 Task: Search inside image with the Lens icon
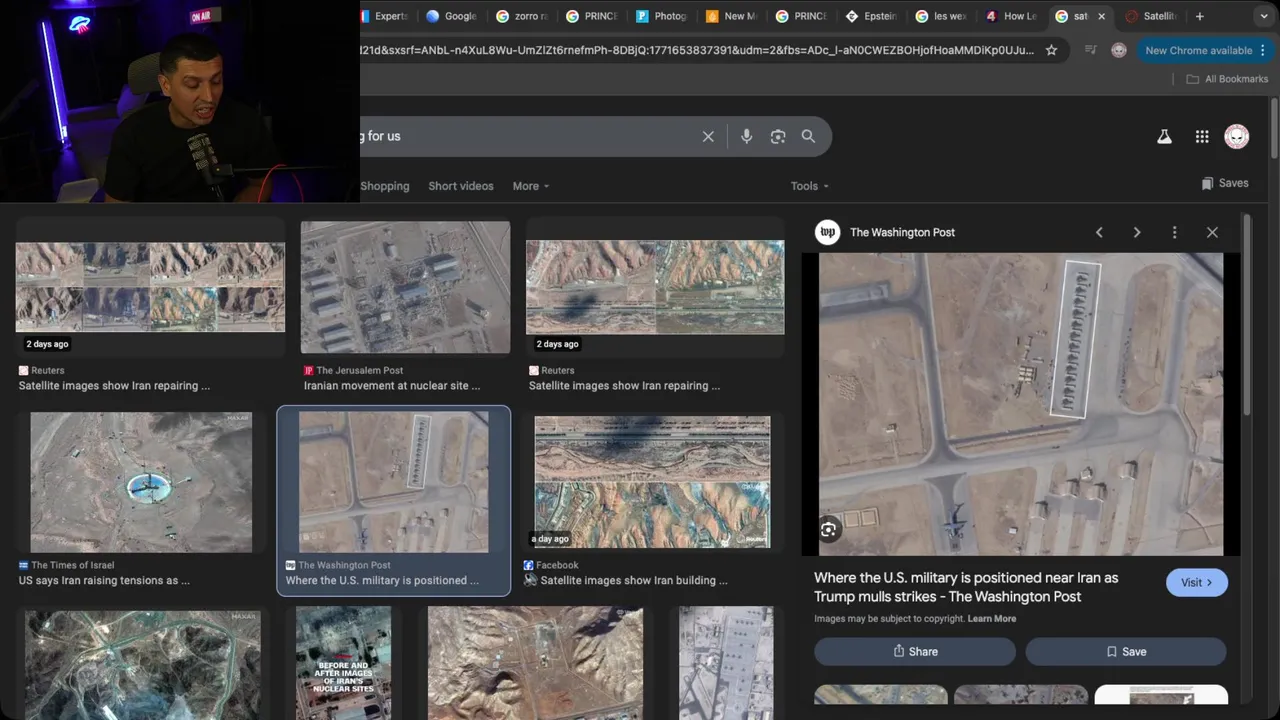pyautogui.click(x=828, y=530)
